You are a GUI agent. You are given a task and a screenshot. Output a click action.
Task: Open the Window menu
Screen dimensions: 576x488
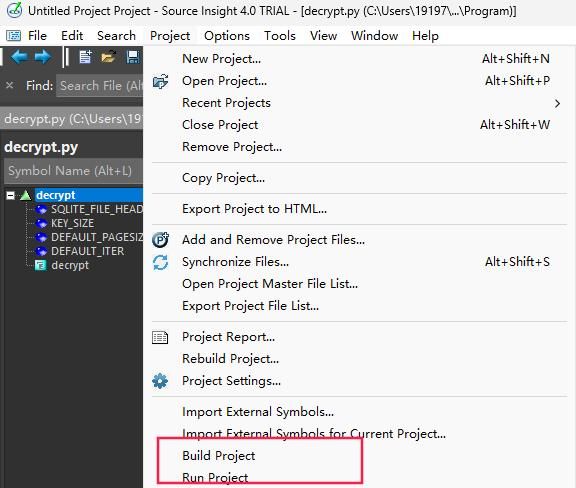pos(374,36)
